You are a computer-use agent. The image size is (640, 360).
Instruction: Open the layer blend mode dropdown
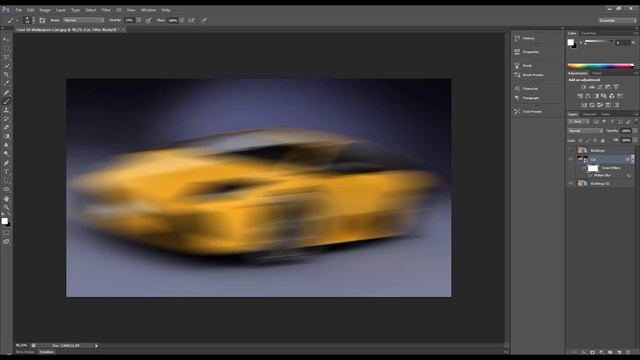pyautogui.click(x=585, y=131)
